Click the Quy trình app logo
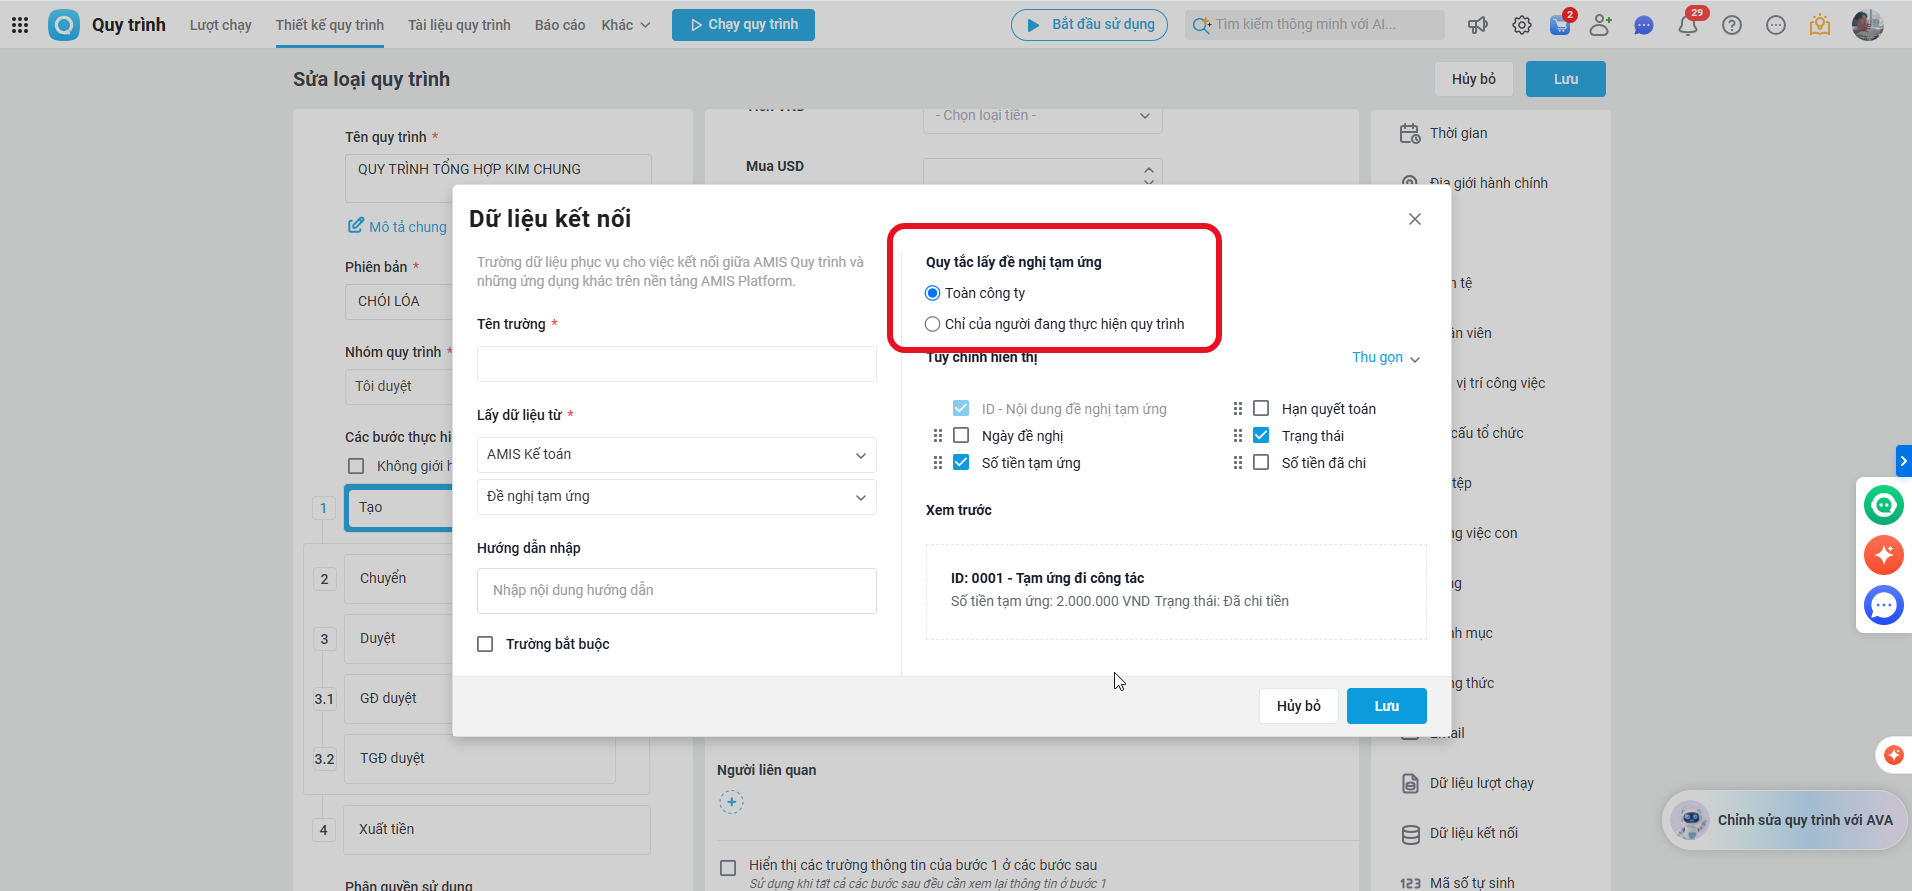 64,25
